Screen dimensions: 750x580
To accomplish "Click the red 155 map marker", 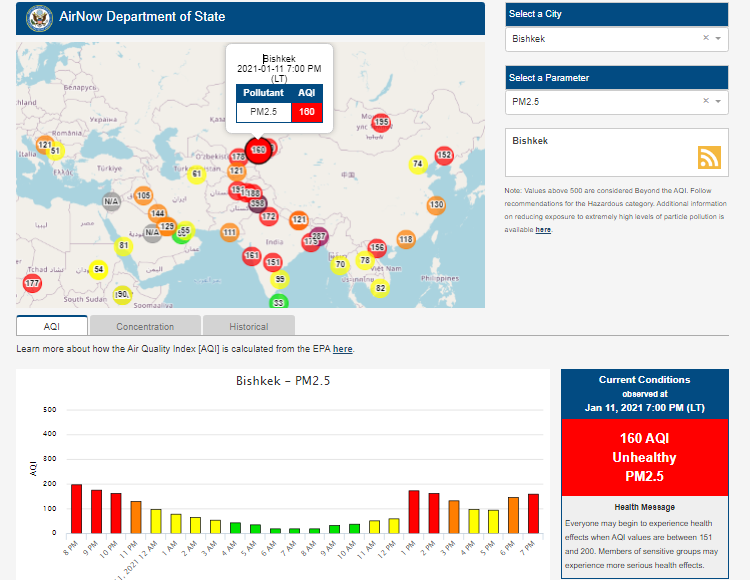I will (x=380, y=122).
